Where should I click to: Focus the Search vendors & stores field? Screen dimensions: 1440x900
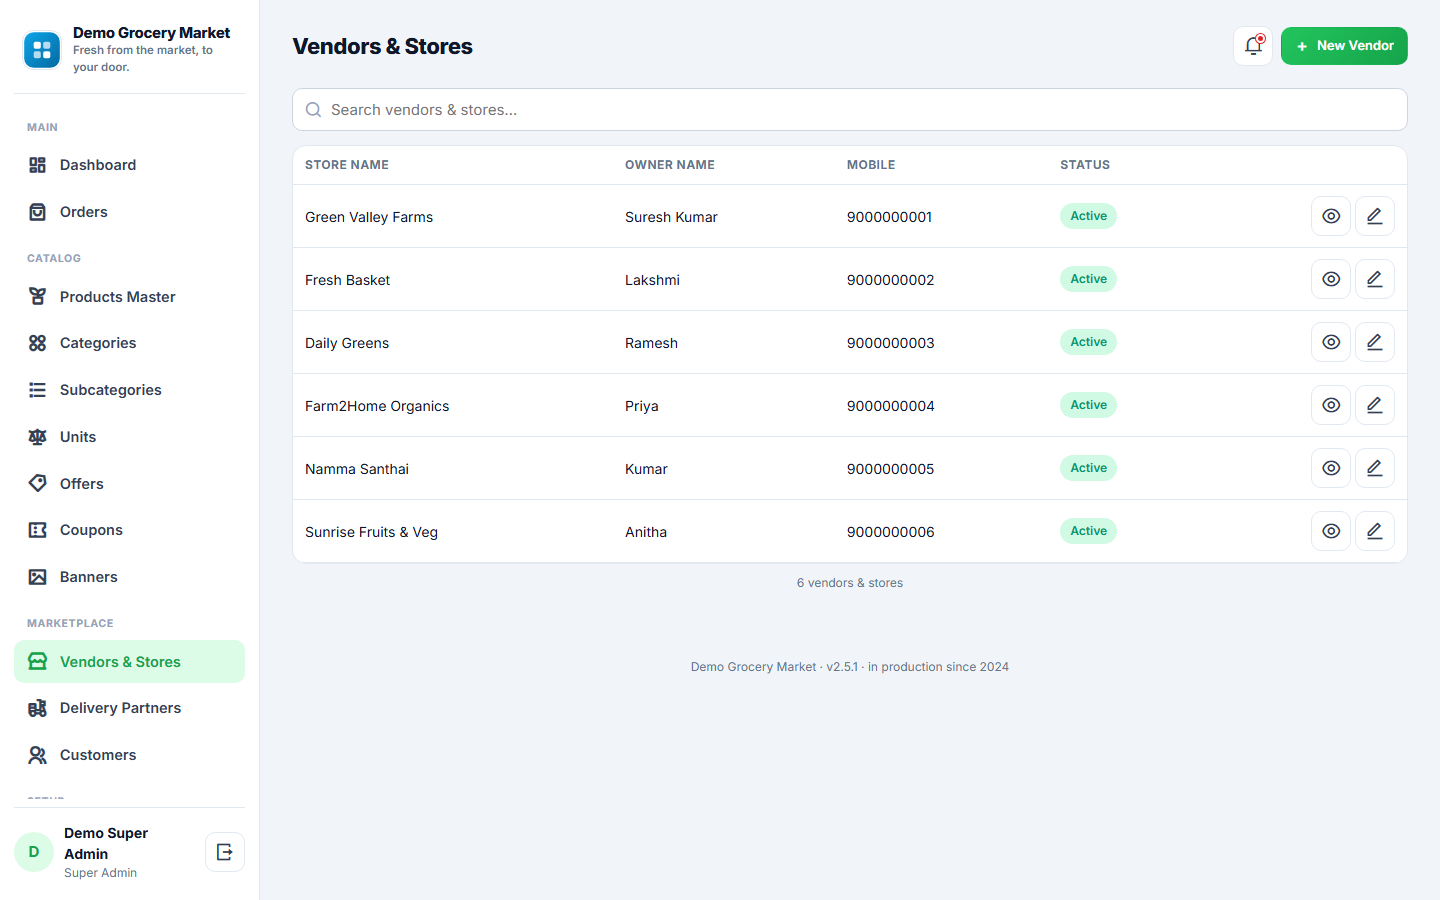(x=850, y=110)
